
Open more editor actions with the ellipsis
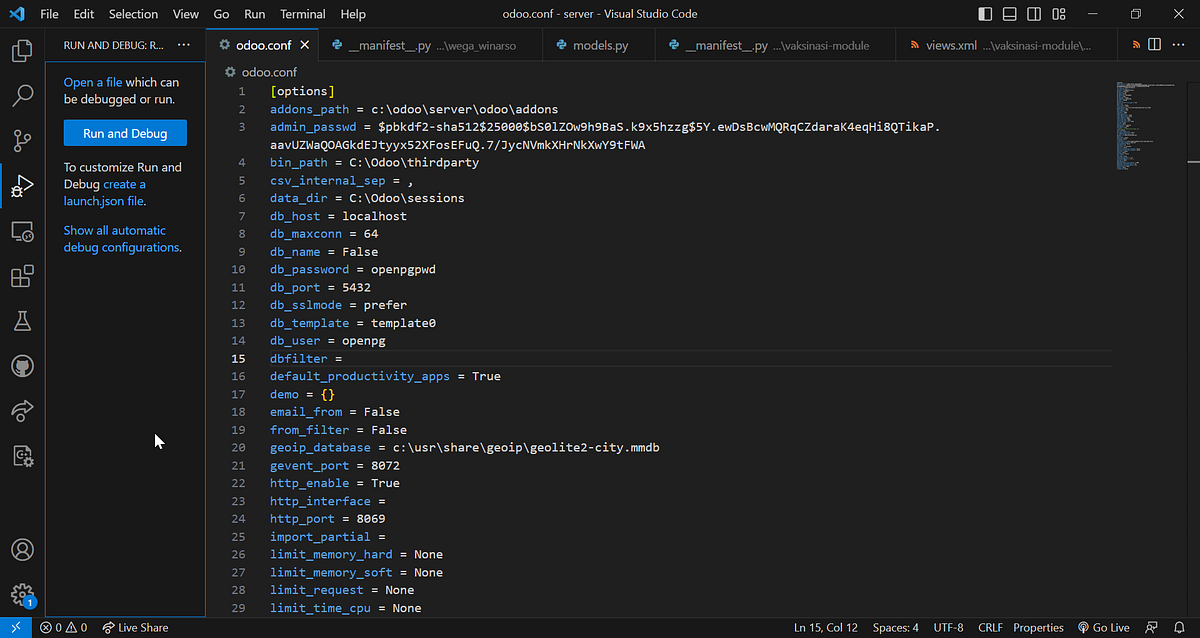pyautogui.click(x=1177, y=44)
